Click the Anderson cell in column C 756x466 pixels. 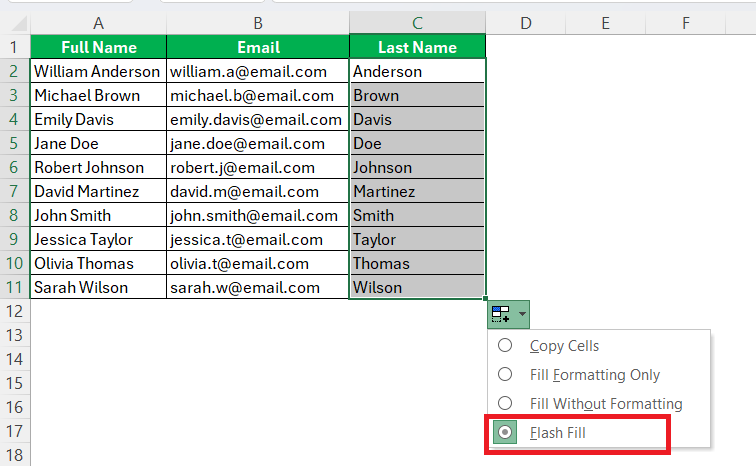[x=418, y=71]
